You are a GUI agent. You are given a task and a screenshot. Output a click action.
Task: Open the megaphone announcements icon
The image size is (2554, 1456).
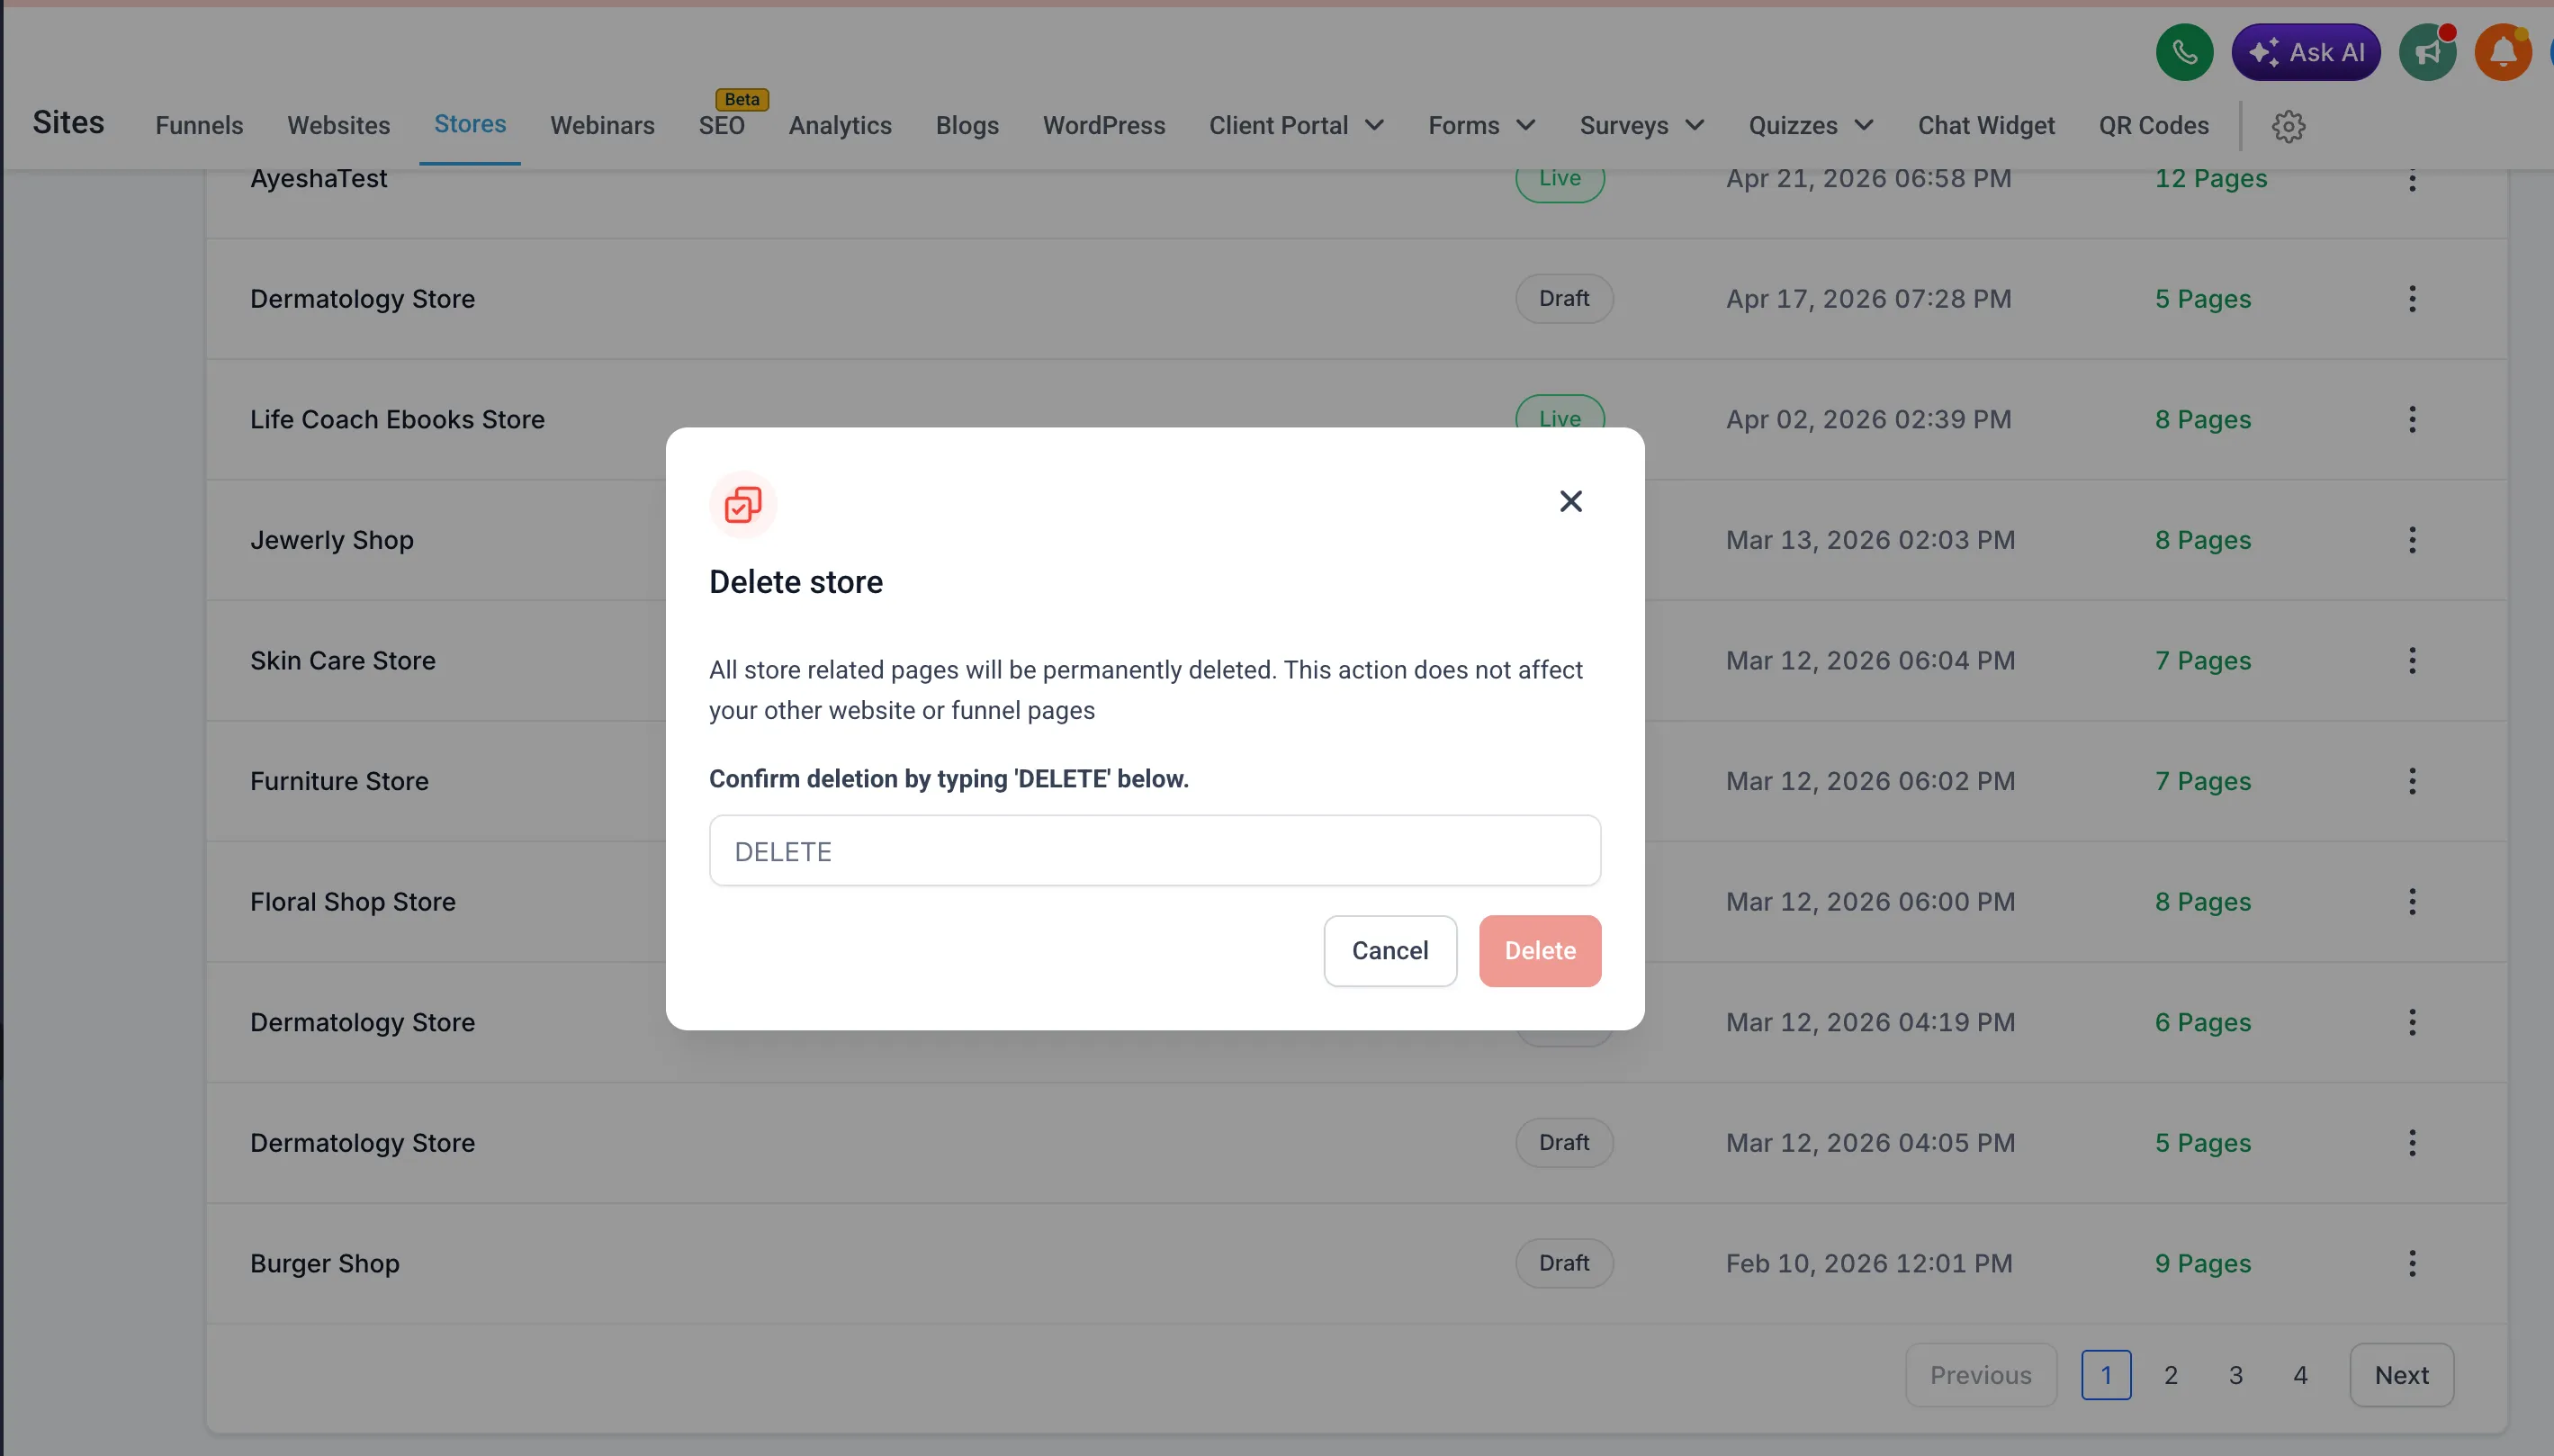tap(2428, 52)
